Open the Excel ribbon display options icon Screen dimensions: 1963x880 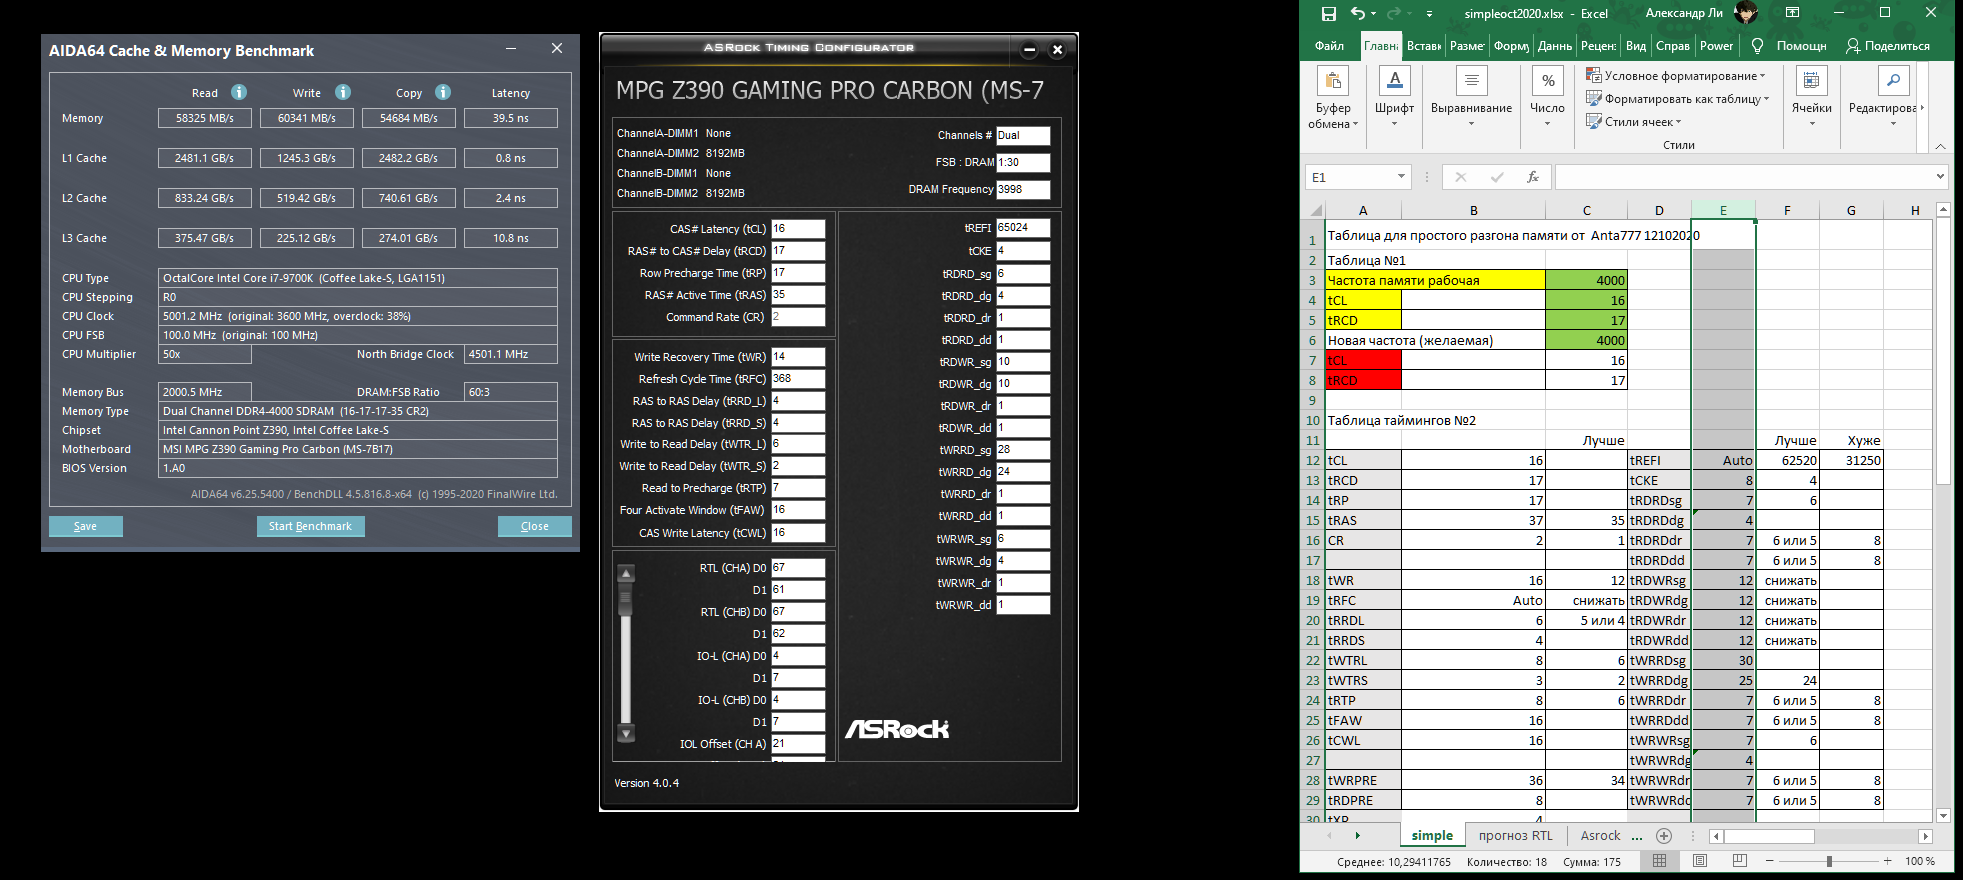click(1793, 13)
